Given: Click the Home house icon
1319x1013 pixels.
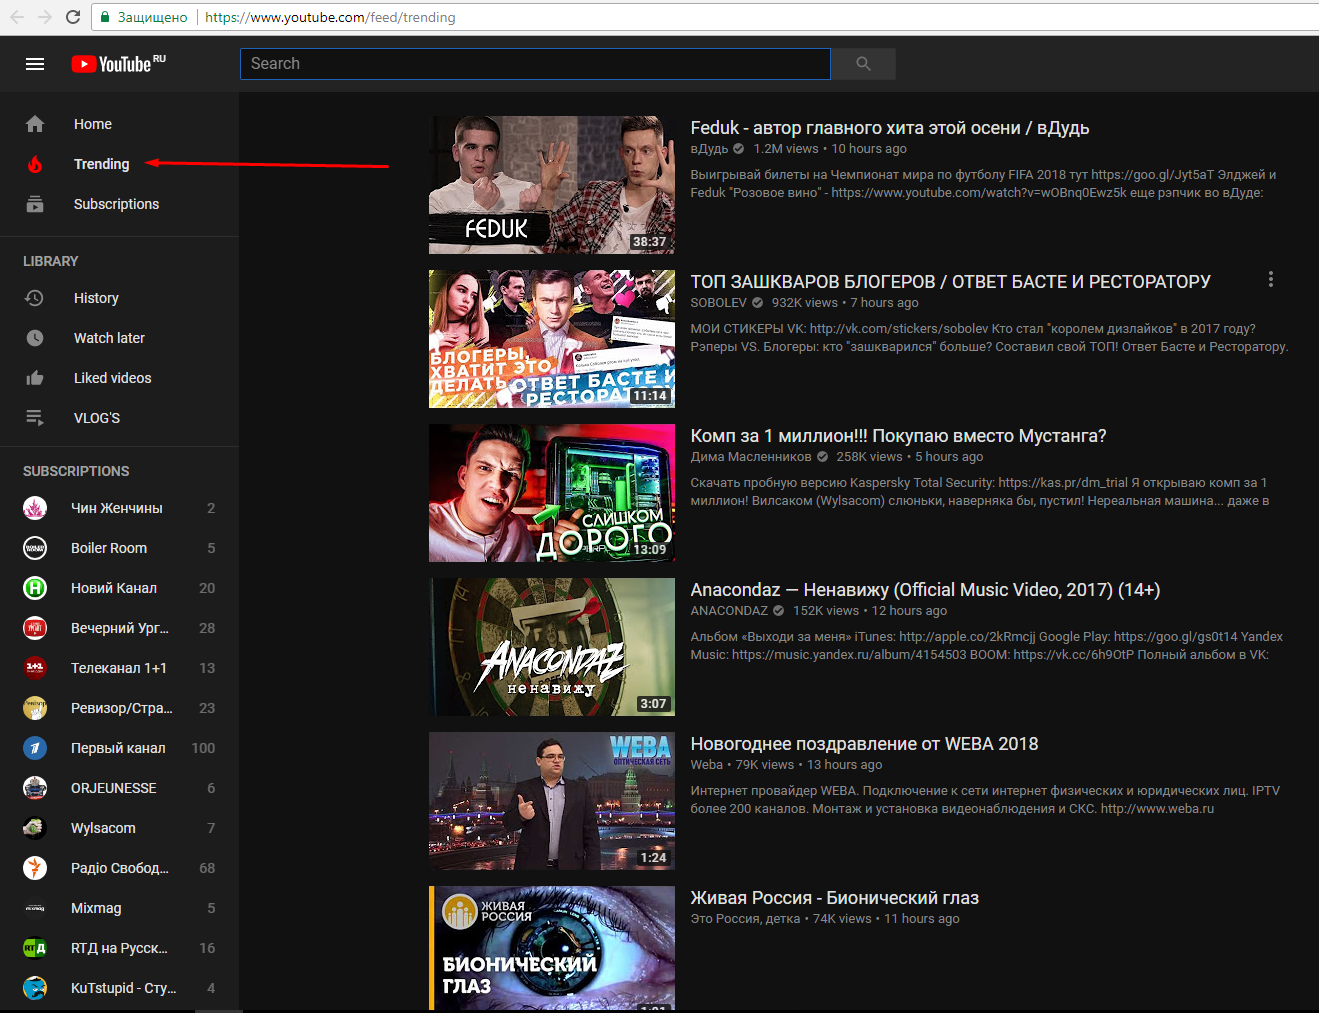Looking at the screenshot, I should click(x=35, y=124).
